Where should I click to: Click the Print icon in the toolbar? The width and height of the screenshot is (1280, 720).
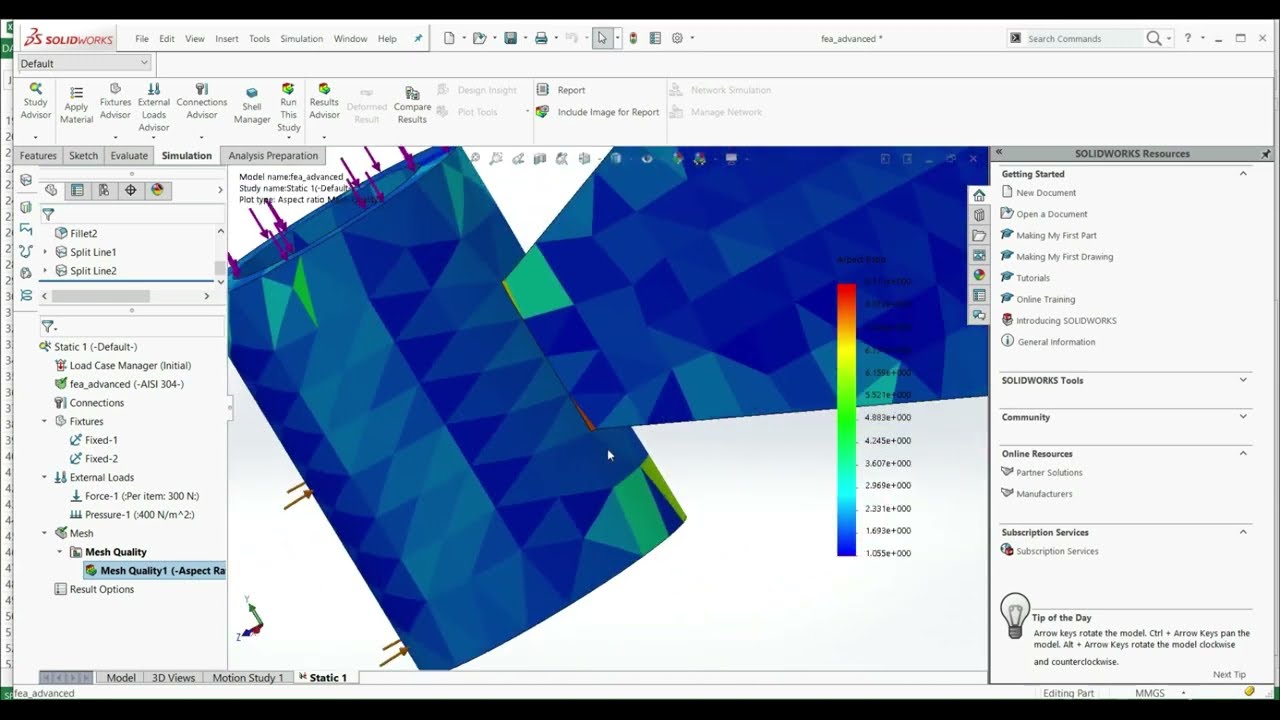[541, 38]
